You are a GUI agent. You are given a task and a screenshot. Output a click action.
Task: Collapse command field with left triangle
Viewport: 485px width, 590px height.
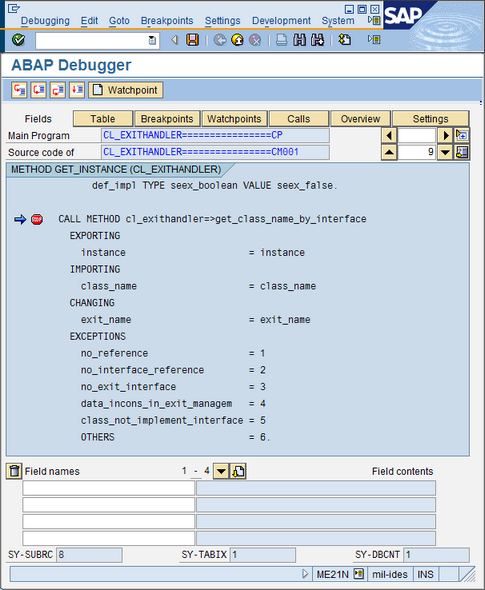(x=174, y=40)
